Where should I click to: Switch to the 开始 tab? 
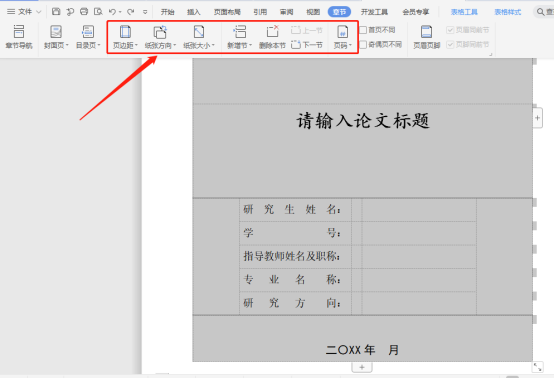pyautogui.click(x=167, y=12)
